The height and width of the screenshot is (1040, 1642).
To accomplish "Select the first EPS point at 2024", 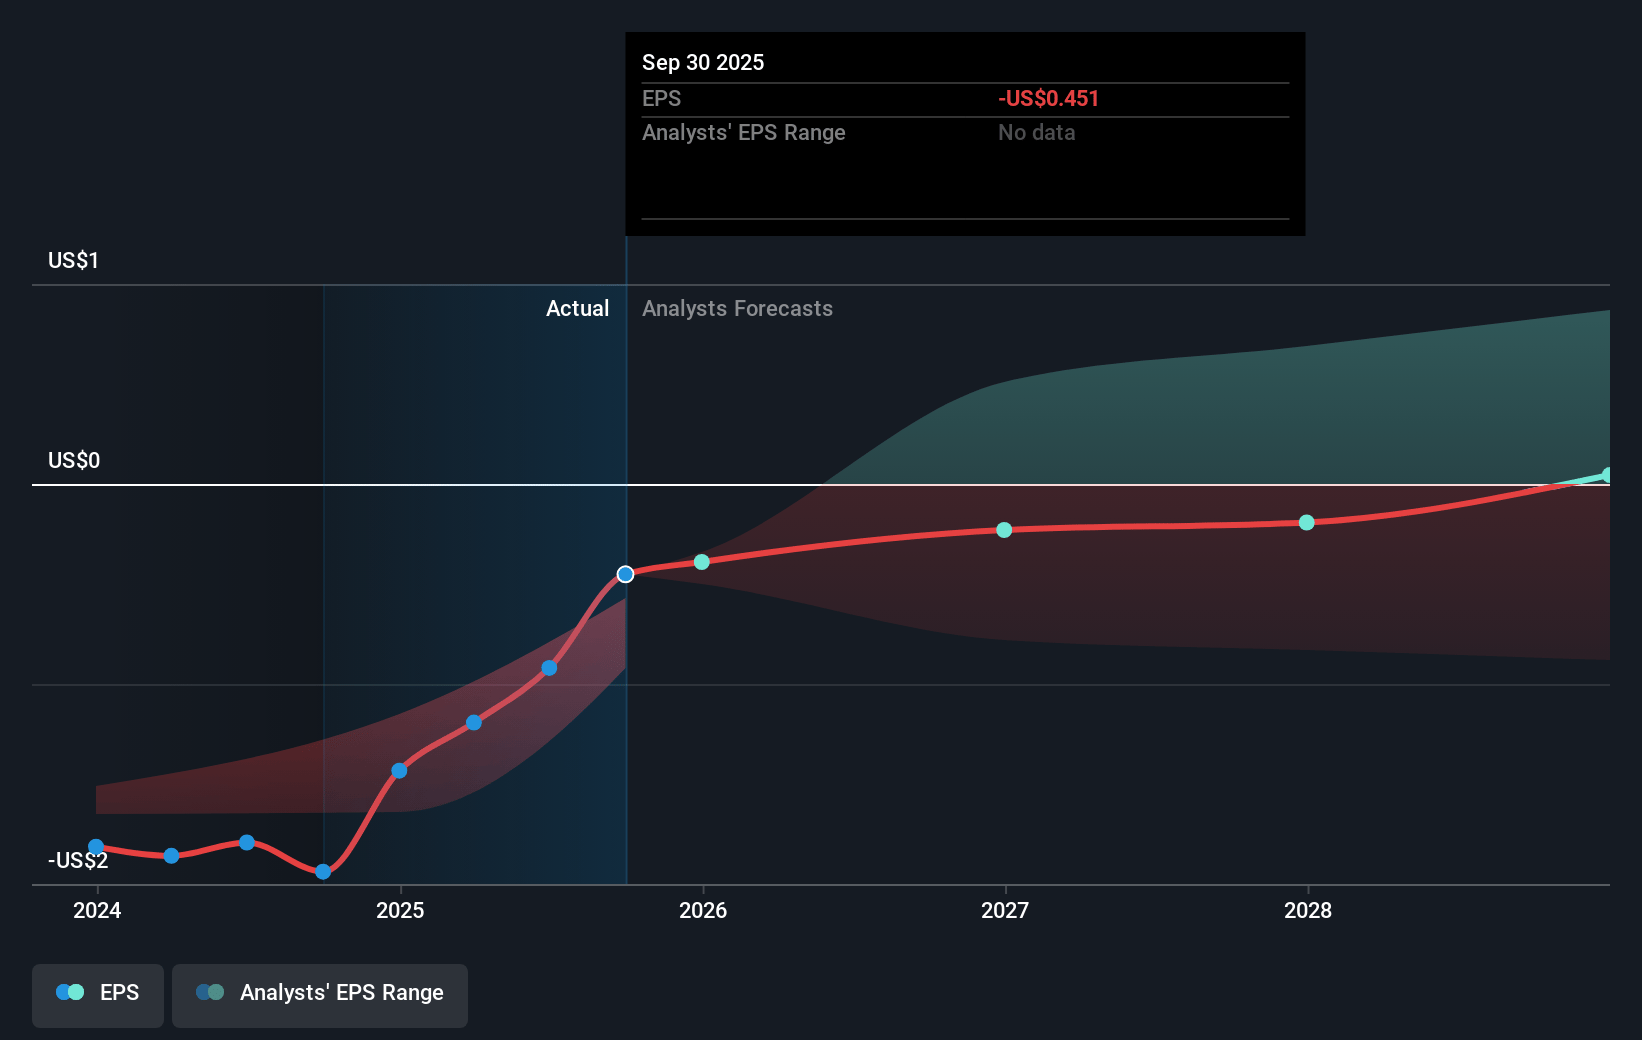I will pos(96,847).
